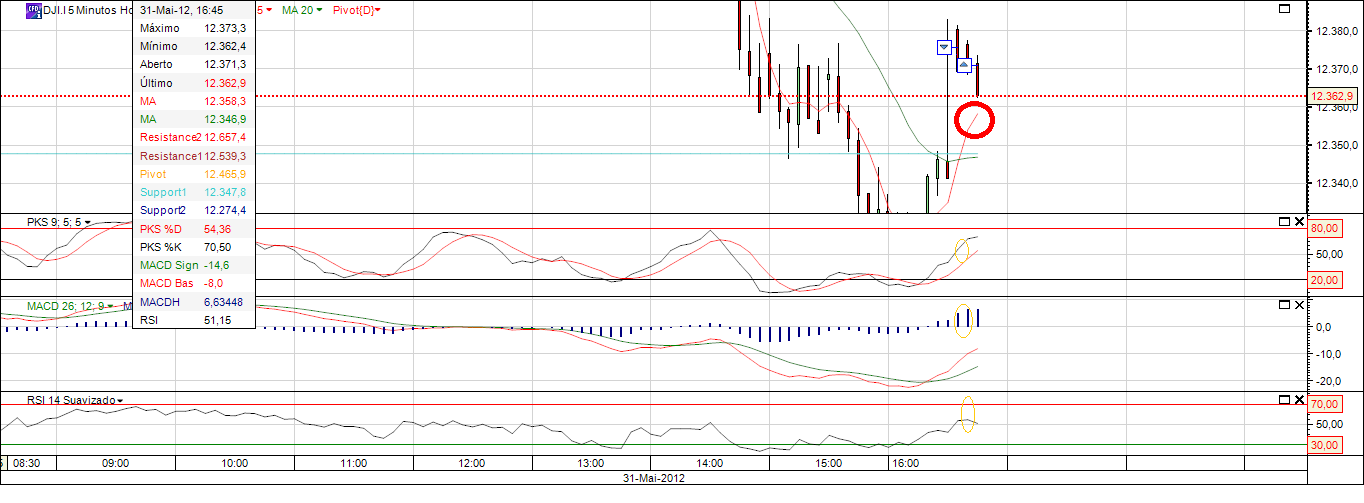Click the DJI.I 5 Minutos chart title
This screenshot has height=503, width=1364.
86,9
